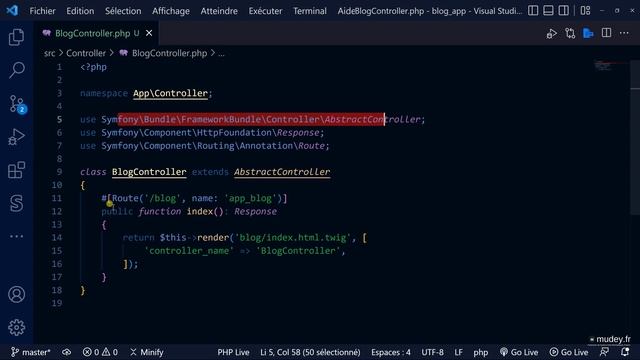Open the Extensions view

click(x=16, y=170)
